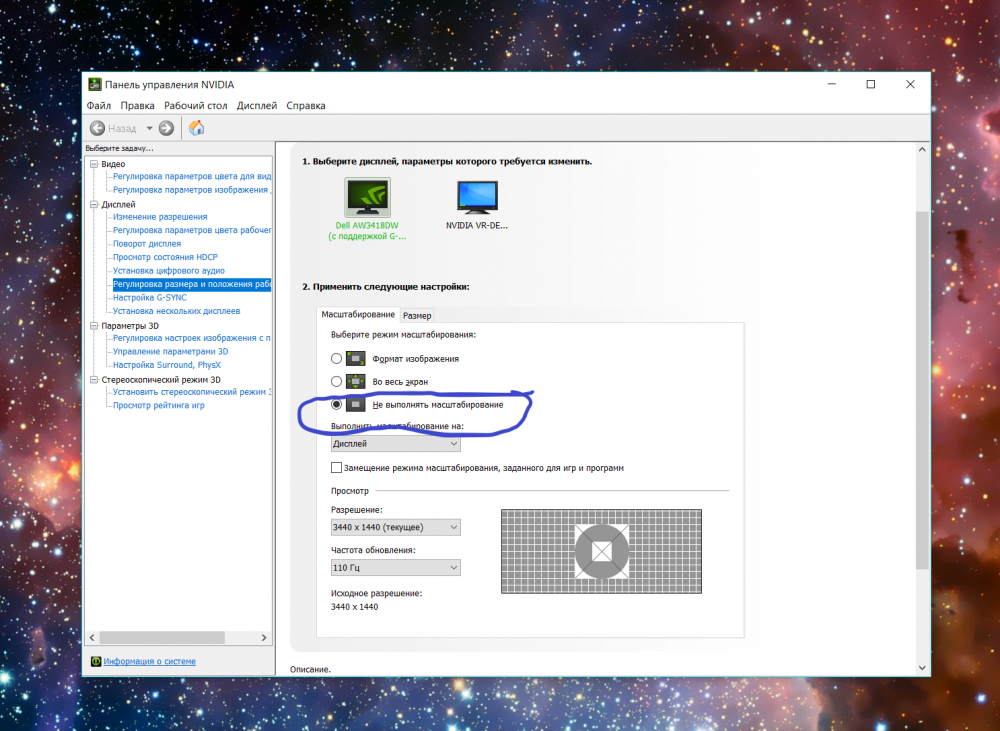Screen dimensions: 1000x731
Task: Open 'Информация о системе' link
Action: [150, 661]
